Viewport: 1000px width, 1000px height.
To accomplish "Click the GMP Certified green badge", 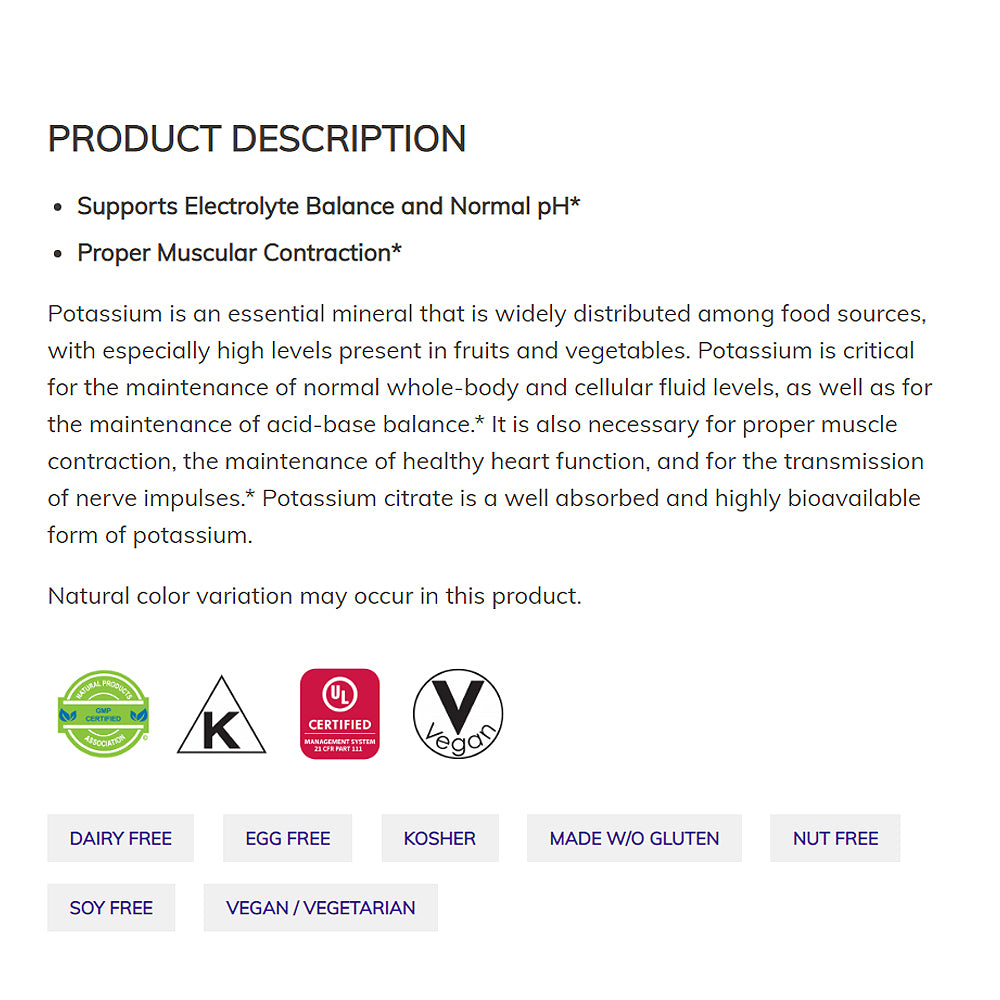I will click(x=103, y=714).
